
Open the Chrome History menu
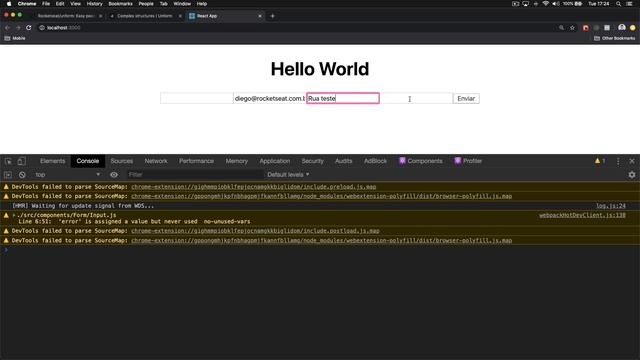tap(94, 4)
